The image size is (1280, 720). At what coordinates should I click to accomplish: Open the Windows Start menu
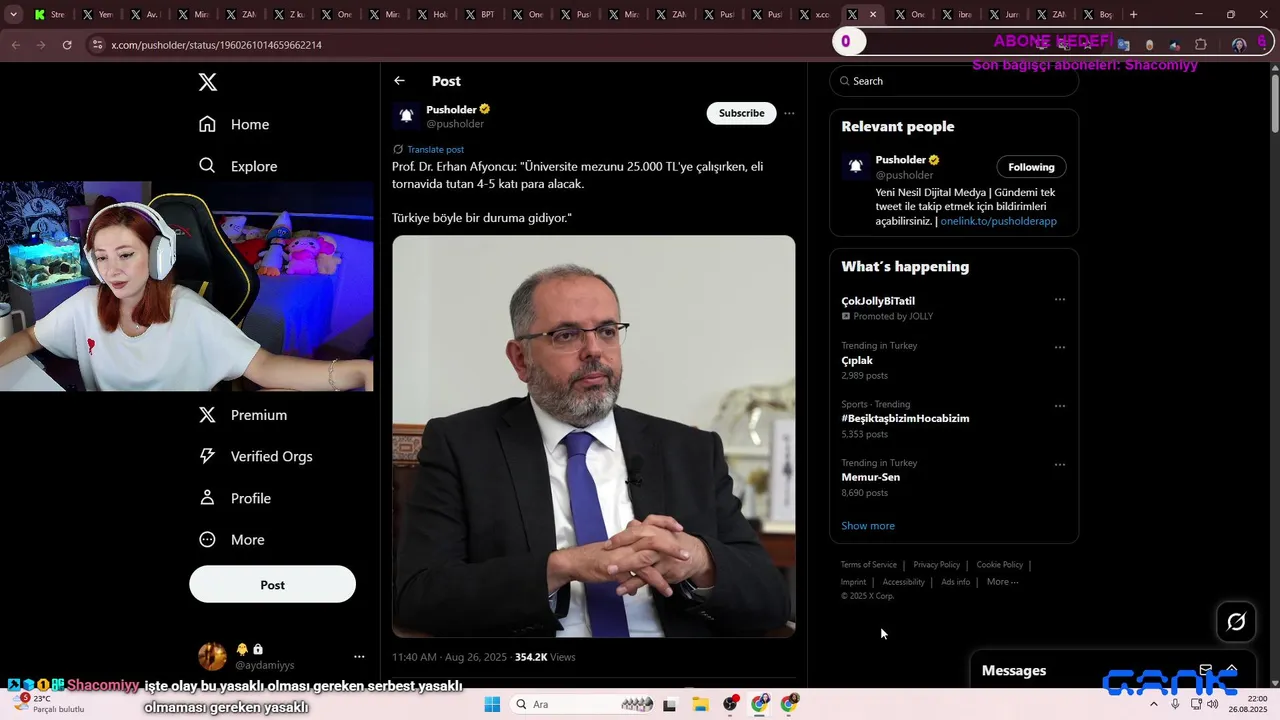pos(491,704)
